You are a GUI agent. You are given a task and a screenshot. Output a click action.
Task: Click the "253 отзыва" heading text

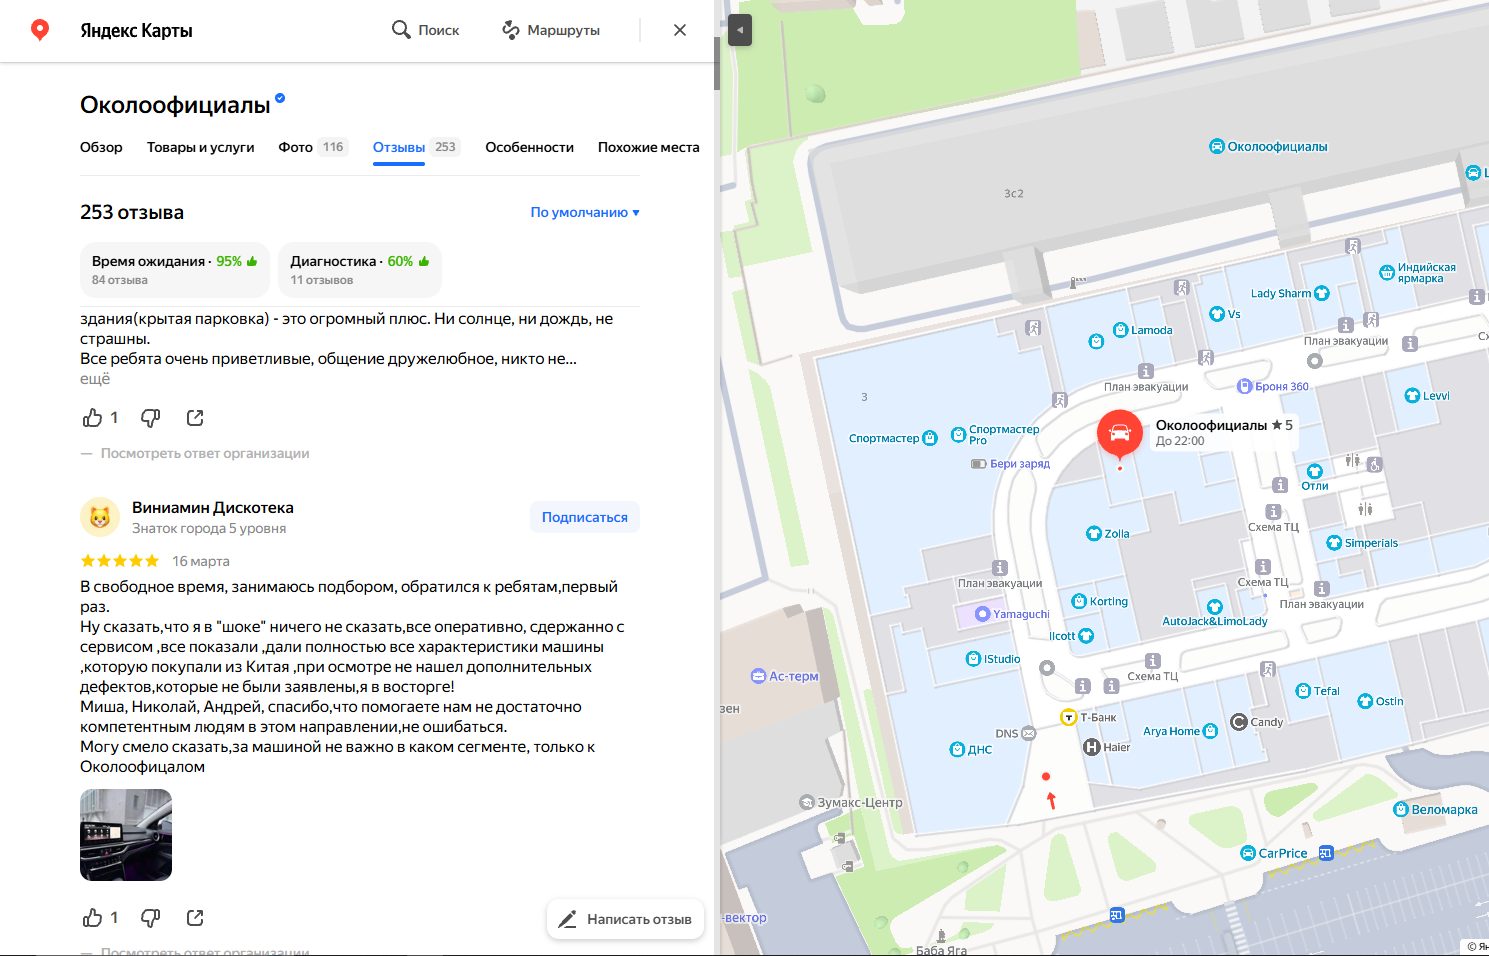coord(132,212)
